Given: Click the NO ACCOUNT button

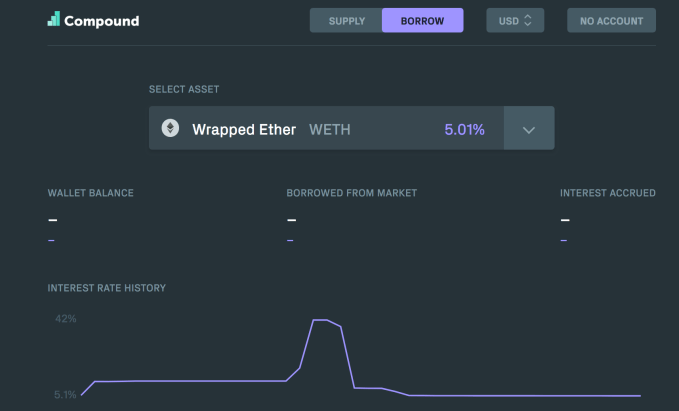Looking at the screenshot, I should click(x=611, y=20).
